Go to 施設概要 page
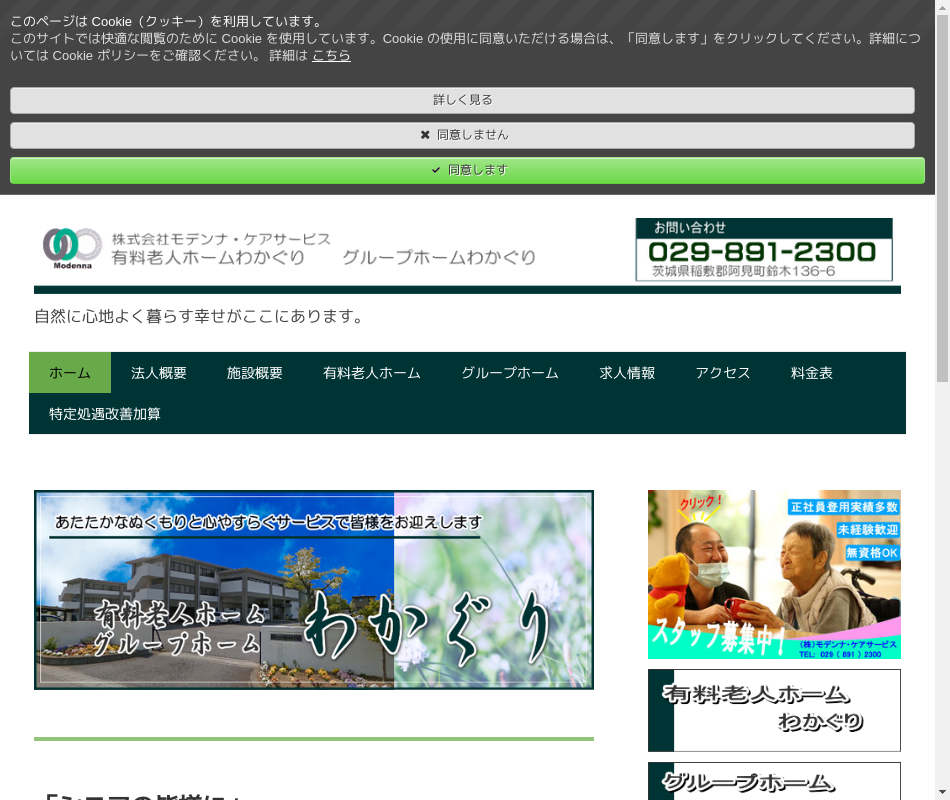Image resolution: width=950 pixels, height=800 pixels. 255,373
